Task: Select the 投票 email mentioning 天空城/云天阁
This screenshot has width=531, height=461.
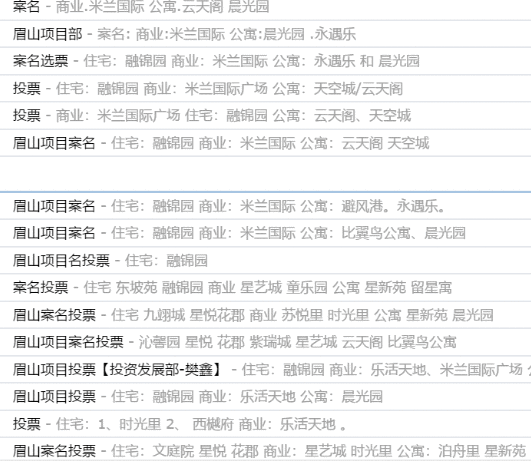Action: pyautogui.click(x=266, y=89)
